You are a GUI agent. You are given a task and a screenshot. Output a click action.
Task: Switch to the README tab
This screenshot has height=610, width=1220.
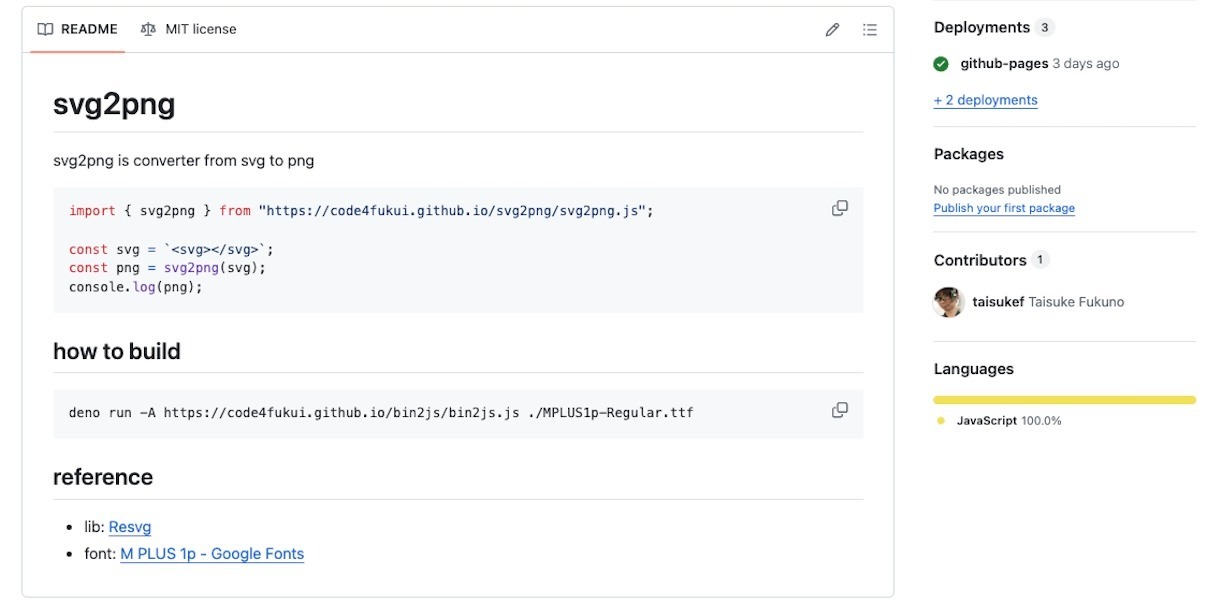click(x=78, y=30)
